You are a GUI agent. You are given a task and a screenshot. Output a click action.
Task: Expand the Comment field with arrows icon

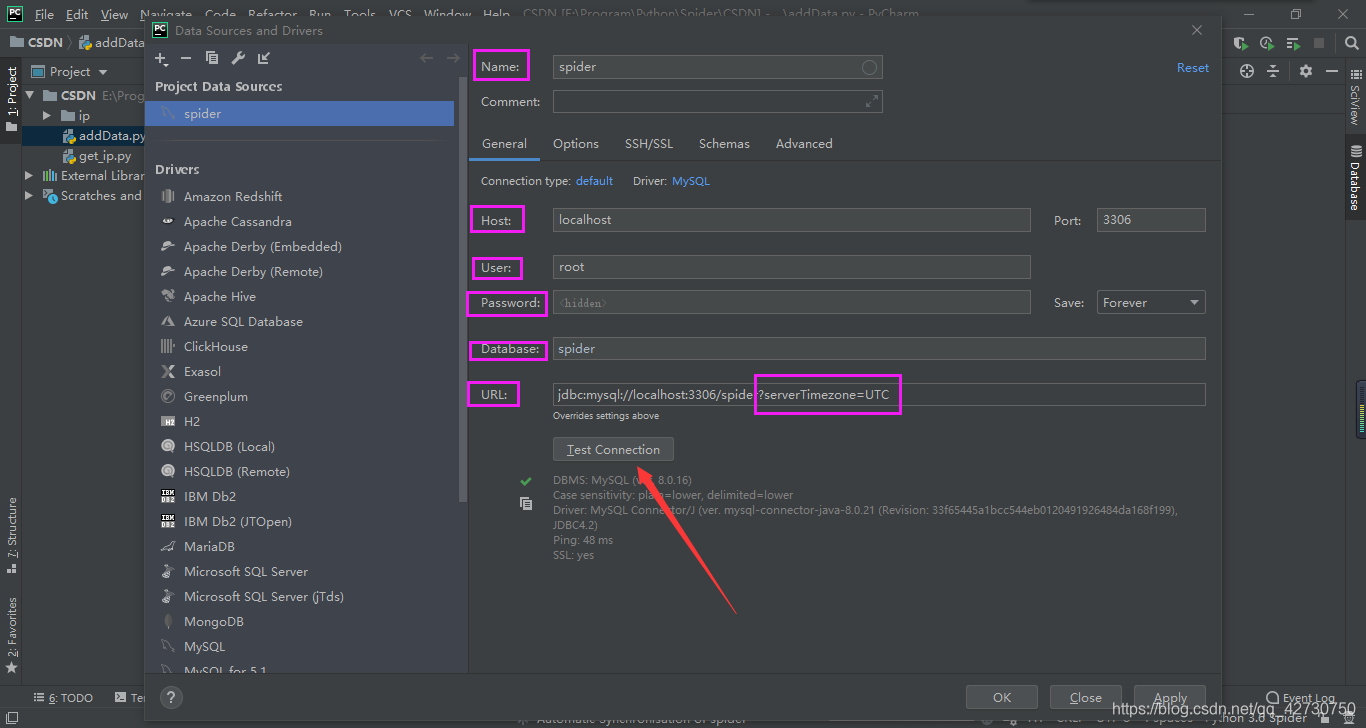[x=872, y=101]
